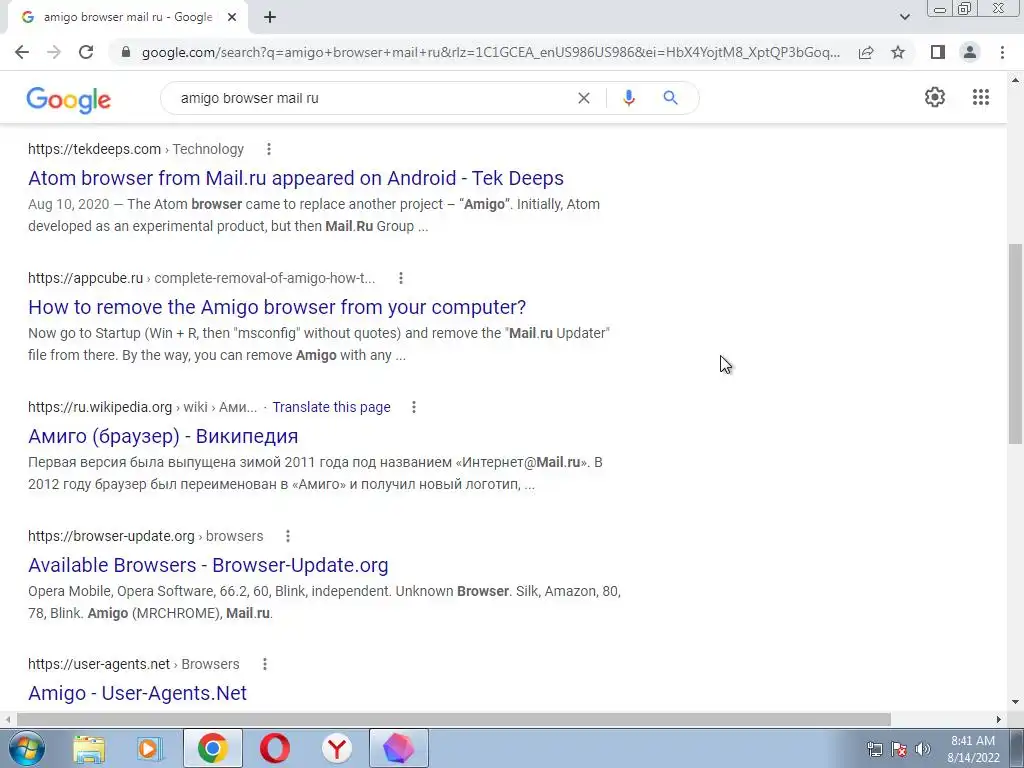
Task: Launch the media player taskbar icon
Action: [x=149, y=748]
